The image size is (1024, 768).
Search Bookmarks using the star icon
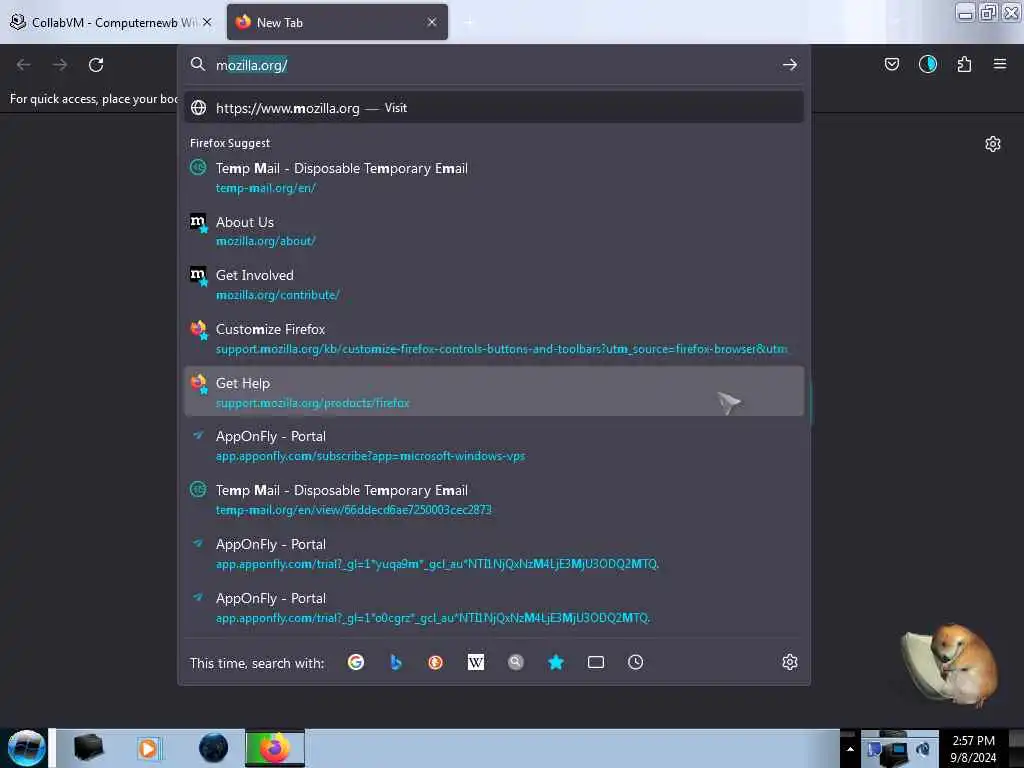click(x=556, y=662)
